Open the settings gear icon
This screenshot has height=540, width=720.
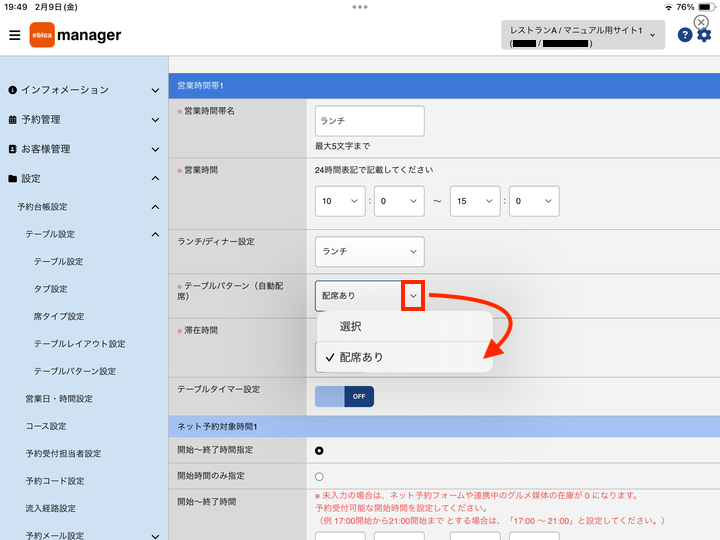coord(704,35)
